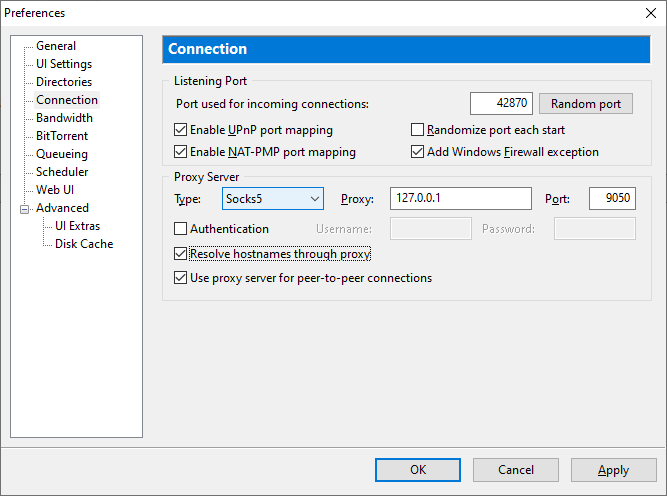Image resolution: width=667 pixels, height=496 pixels.
Task: Apply the preference changes
Action: click(613, 470)
